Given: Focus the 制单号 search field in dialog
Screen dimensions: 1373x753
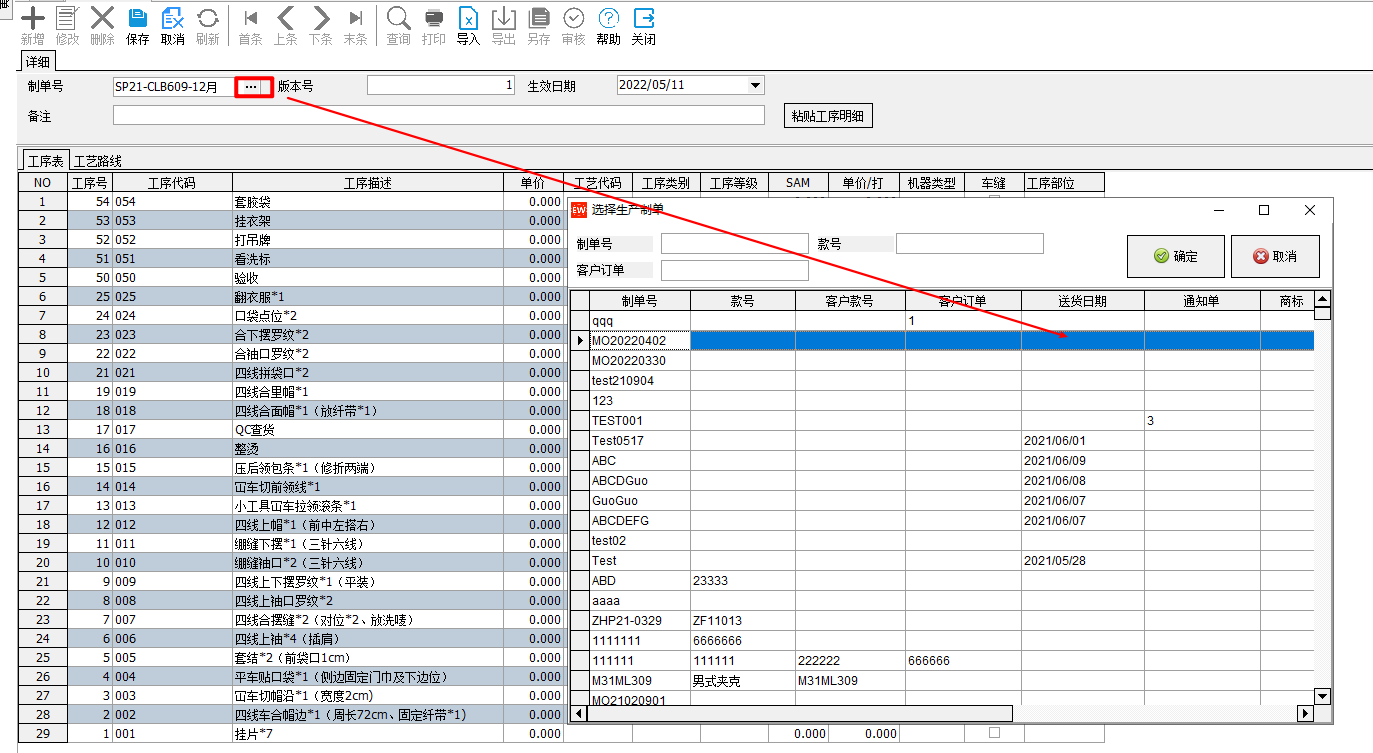Looking at the screenshot, I should point(734,244).
